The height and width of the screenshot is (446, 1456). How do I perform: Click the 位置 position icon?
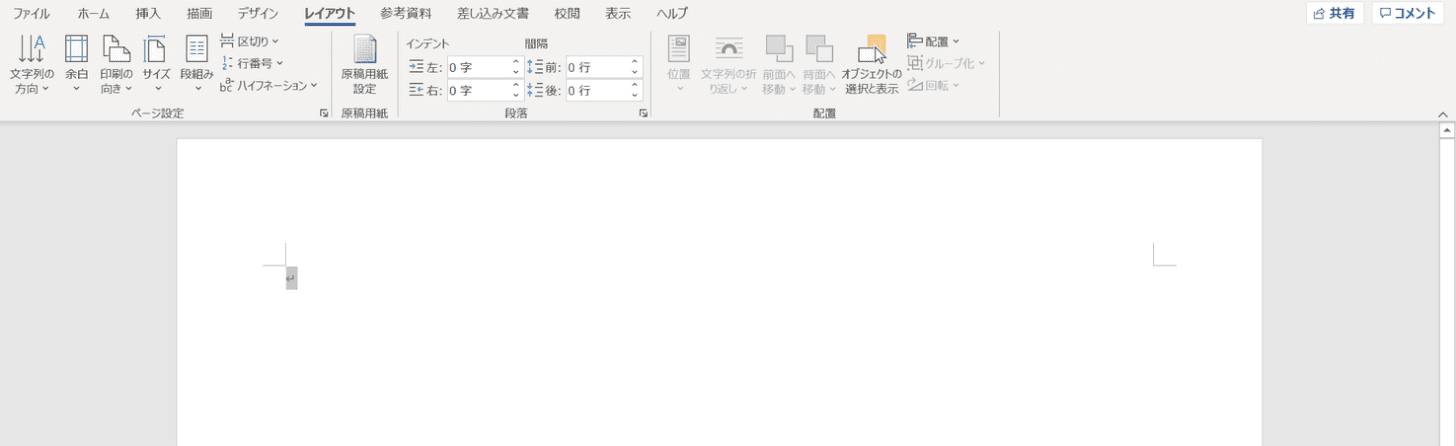[x=679, y=49]
